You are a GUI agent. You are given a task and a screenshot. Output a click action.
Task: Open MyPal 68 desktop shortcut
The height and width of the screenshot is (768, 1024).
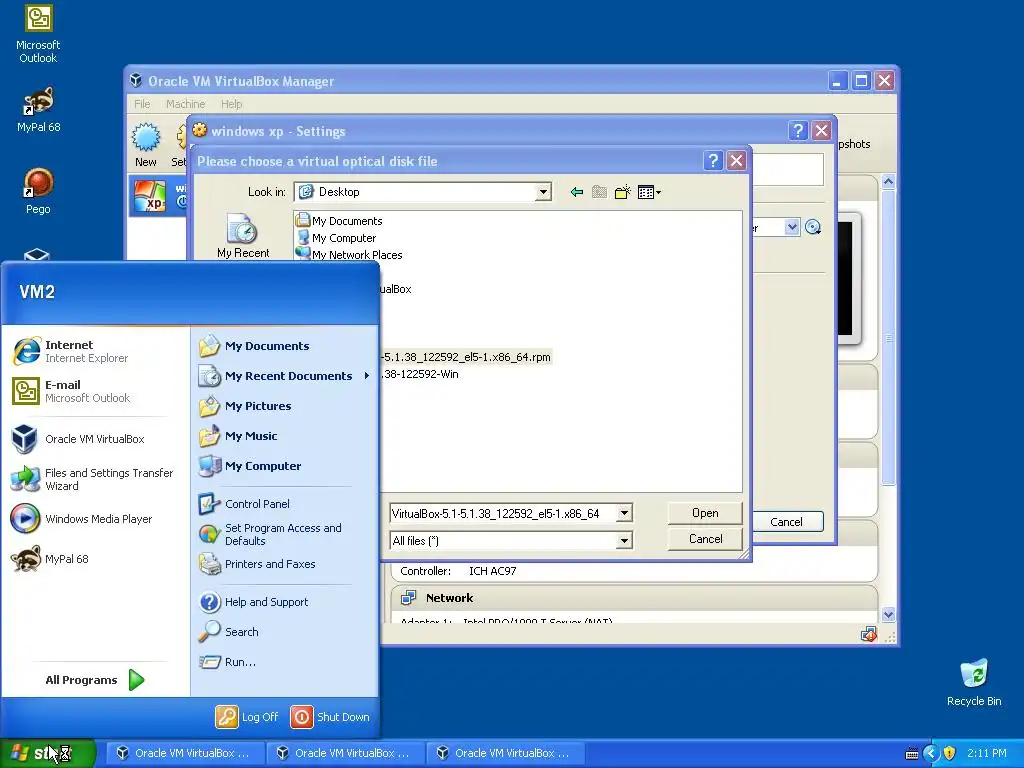[38, 110]
